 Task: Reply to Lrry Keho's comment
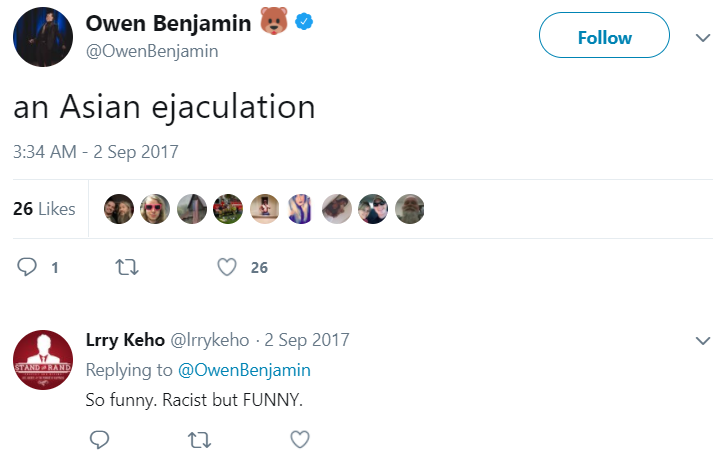pos(99,439)
